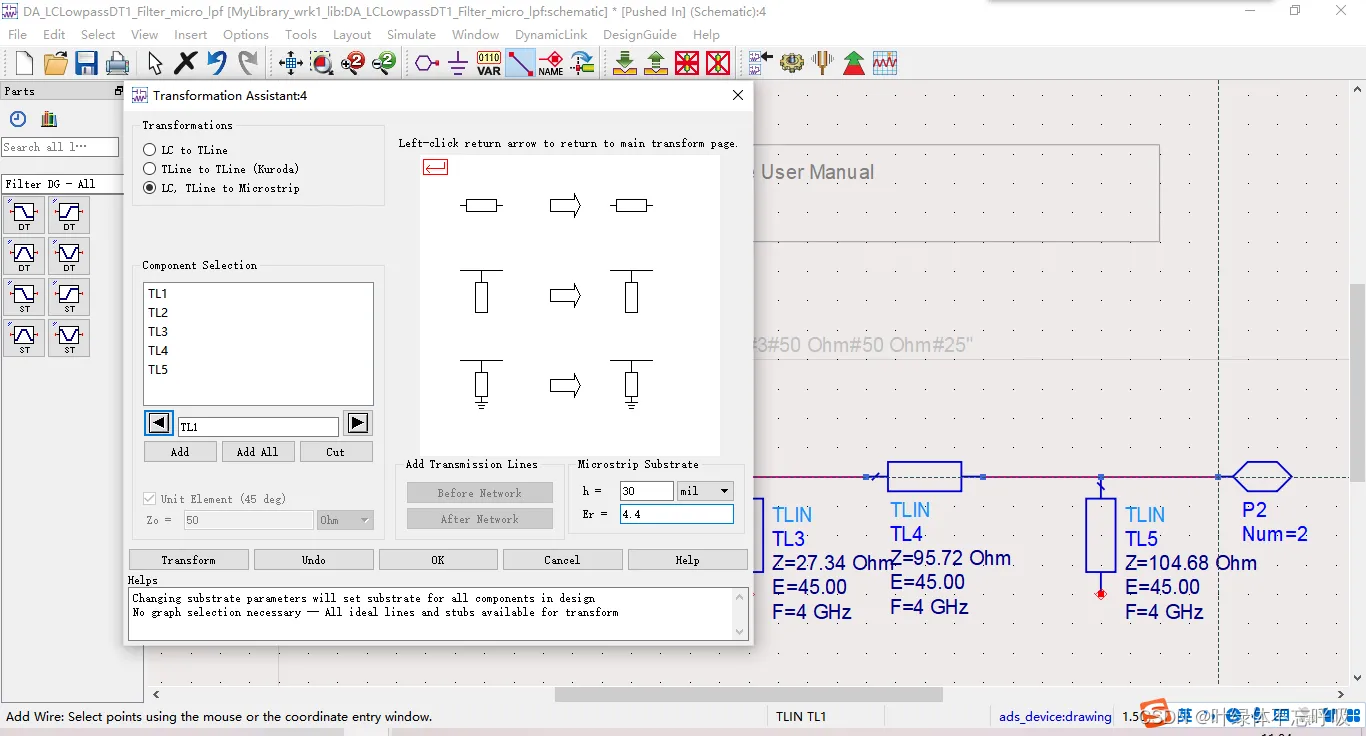Click the red return arrow to main transform page
The height and width of the screenshot is (736, 1366).
click(x=435, y=167)
